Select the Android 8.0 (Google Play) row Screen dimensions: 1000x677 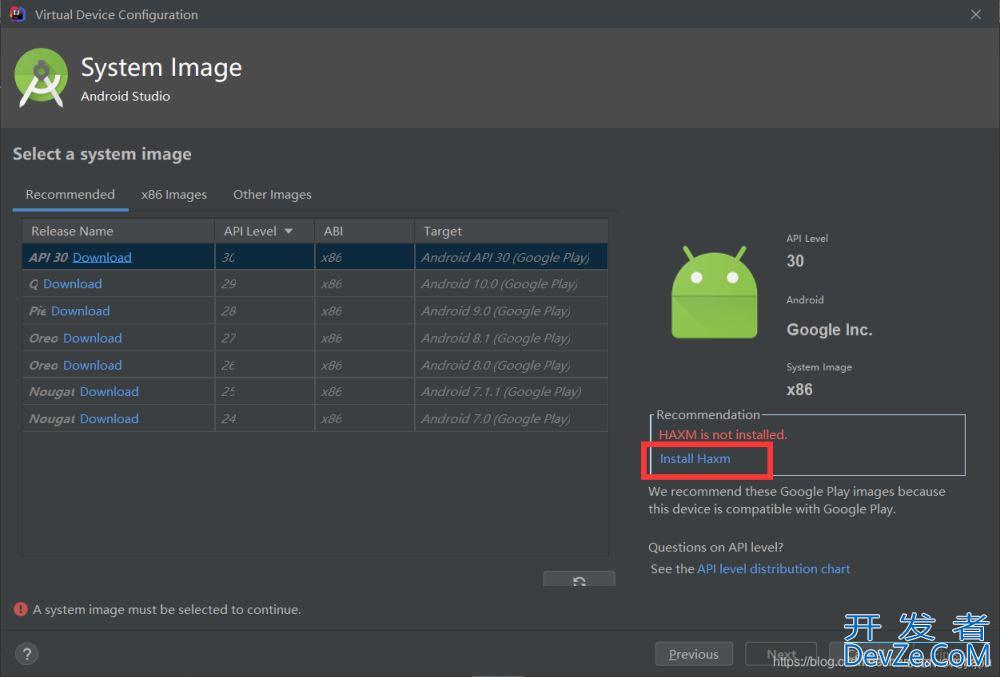[x=315, y=365]
